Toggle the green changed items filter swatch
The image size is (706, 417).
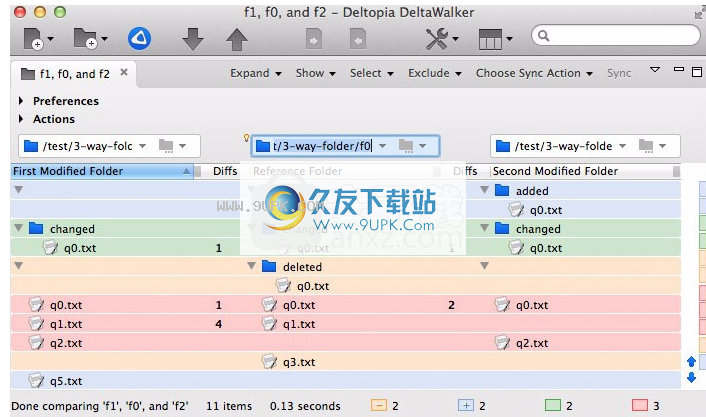(552, 405)
